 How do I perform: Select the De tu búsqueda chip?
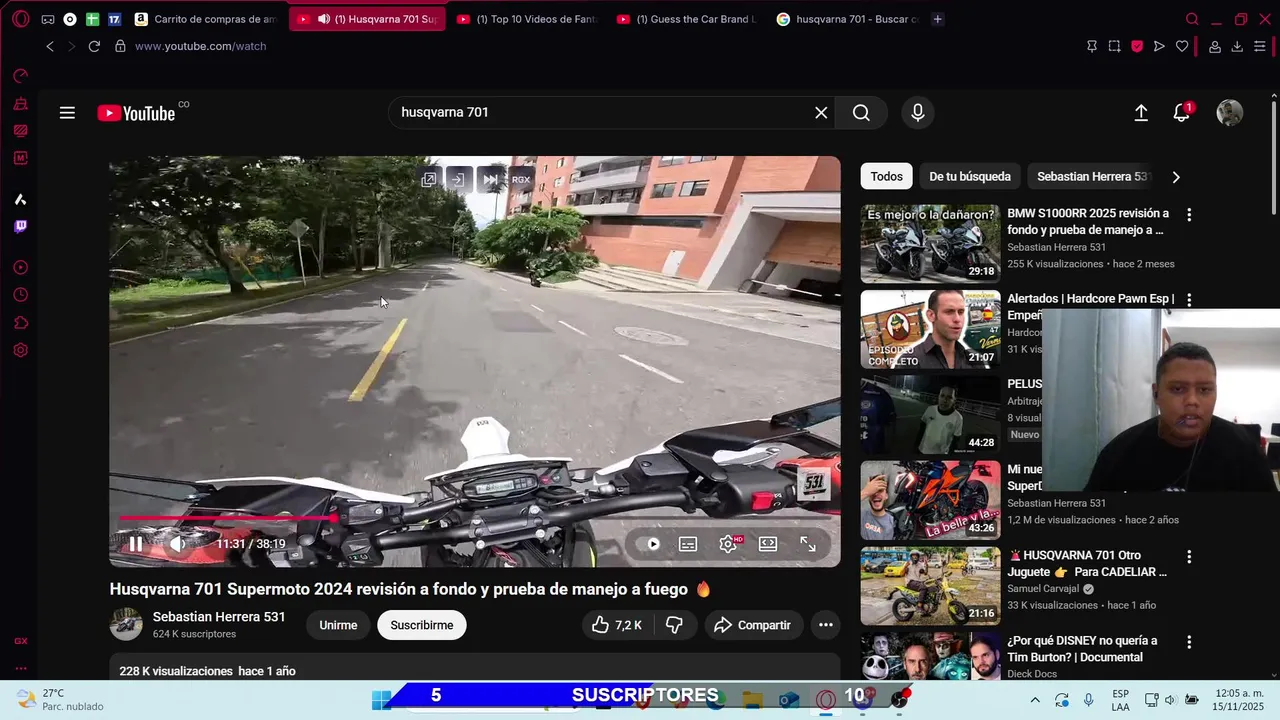[970, 176]
